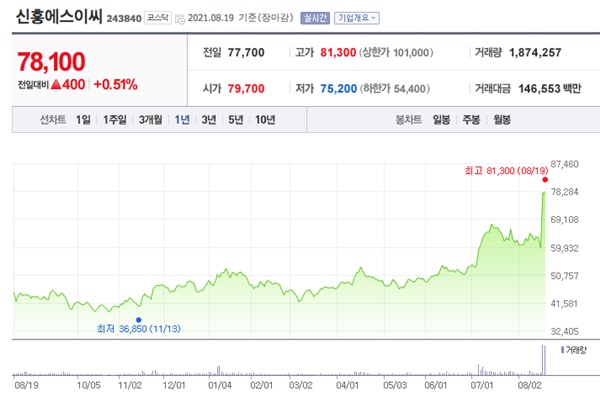
Task: Click the low price 75,200
Action: coord(338,89)
